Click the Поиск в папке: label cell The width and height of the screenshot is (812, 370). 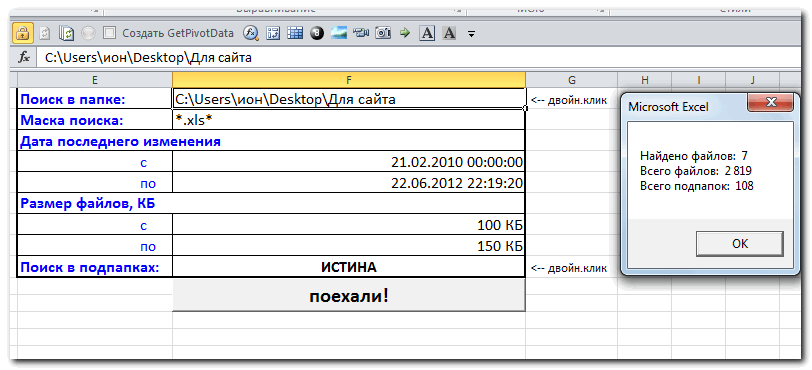[x=95, y=98]
